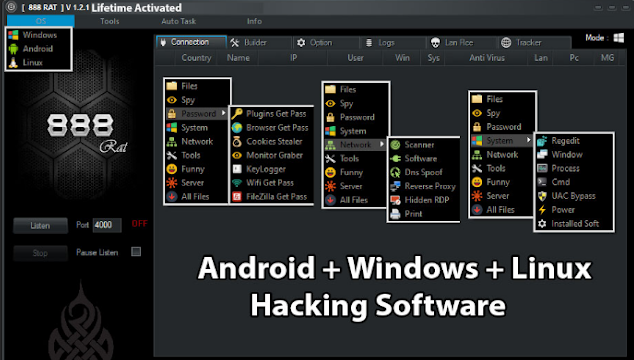Viewport: 634px width, 360px height.
Task: Click the Windows logo beside Mode
Action: pyautogui.click(x=618, y=38)
